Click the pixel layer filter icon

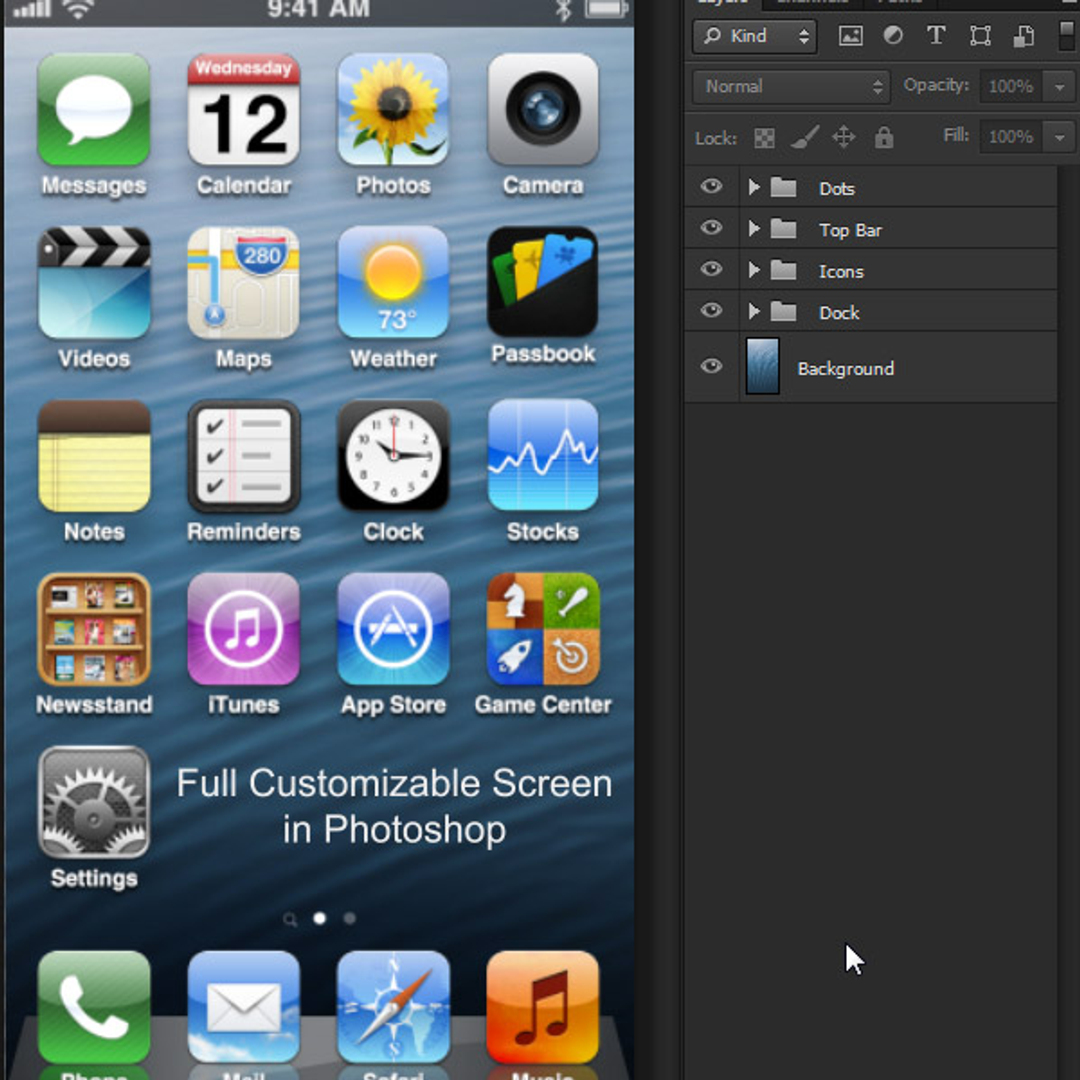point(850,36)
